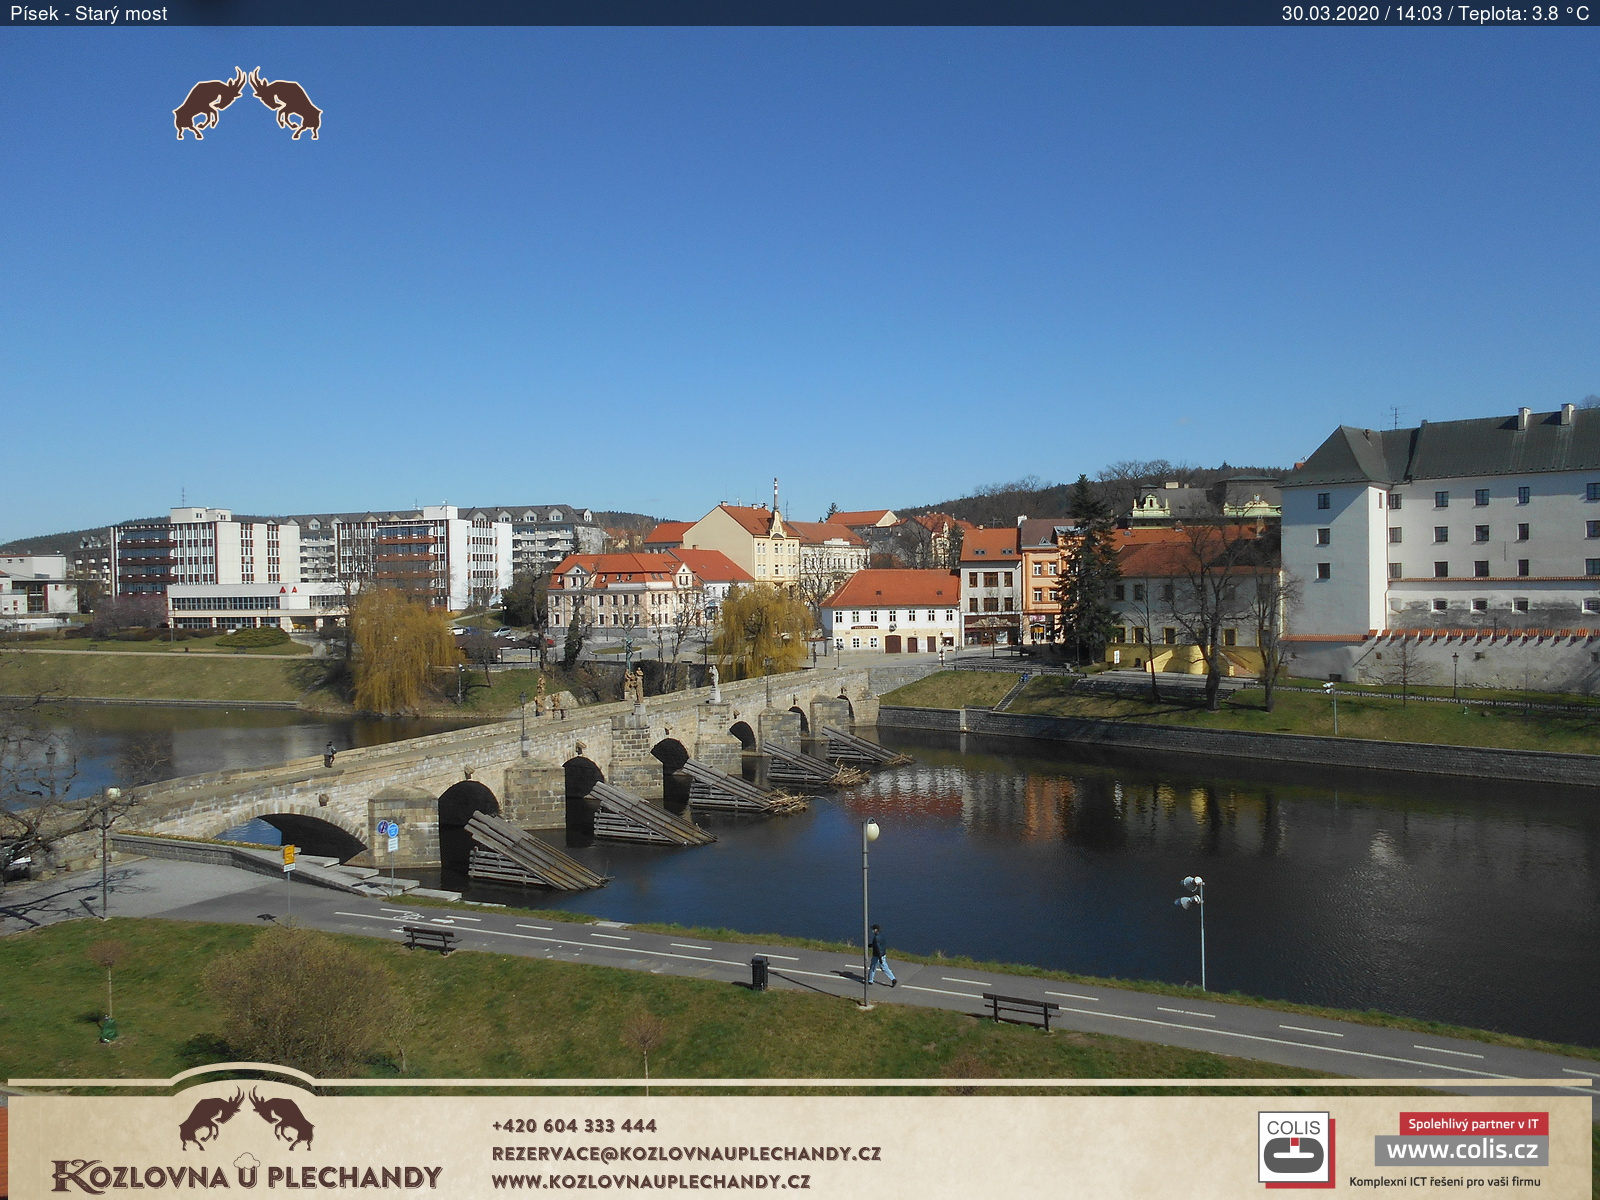Open www.kozlovnauplechandy.cz website link
The image size is (1600, 1200).
click(x=651, y=1181)
